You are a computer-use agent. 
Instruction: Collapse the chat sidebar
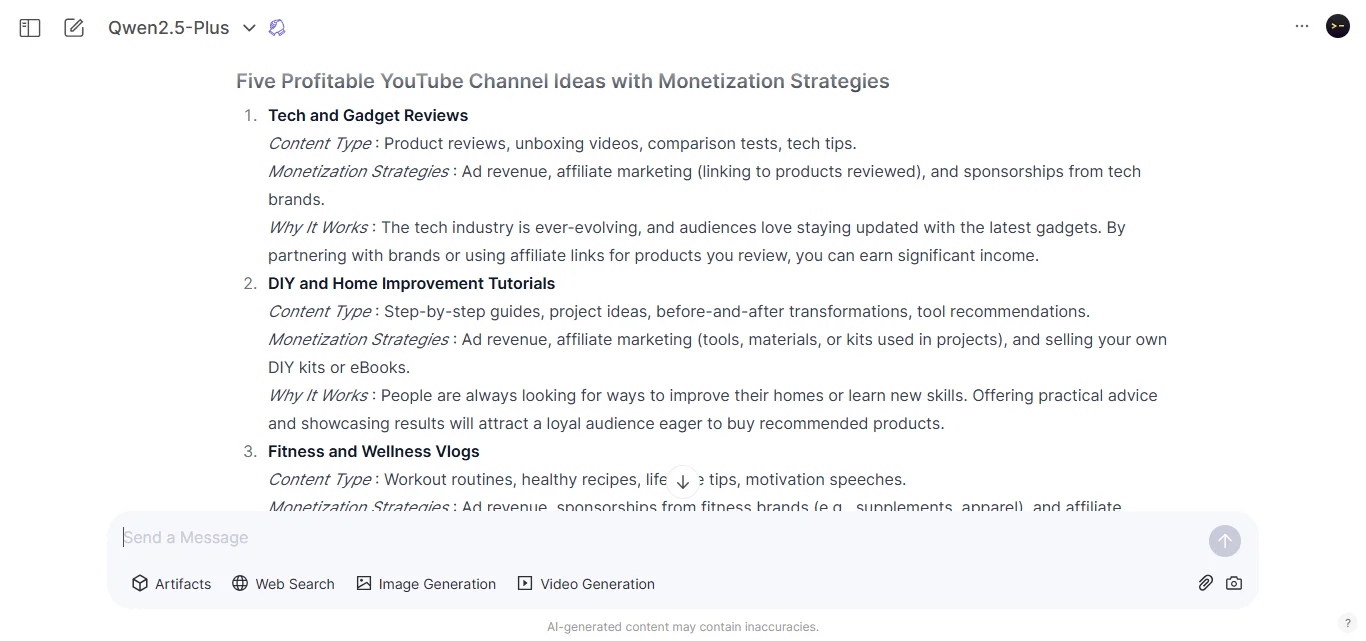pyautogui.click(x=29, y=27)
